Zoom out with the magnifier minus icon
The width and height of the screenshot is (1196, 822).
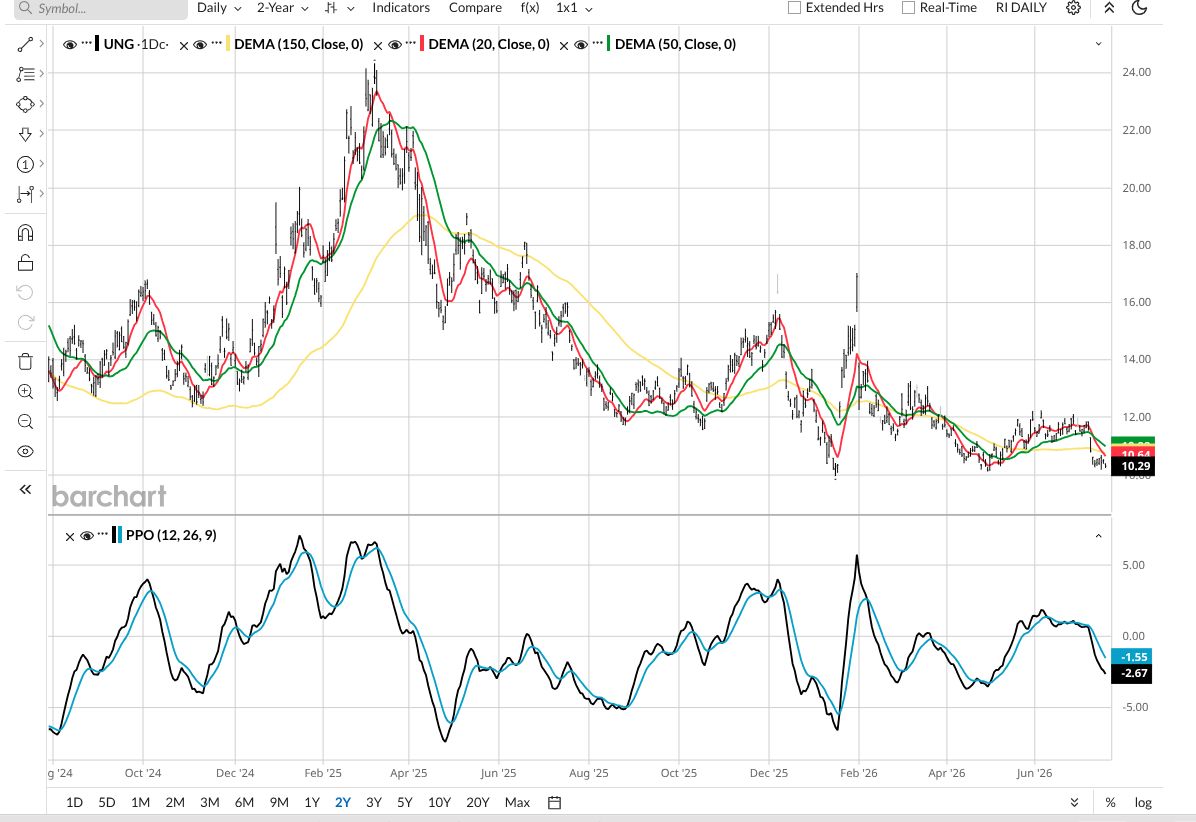coord(25,422)
